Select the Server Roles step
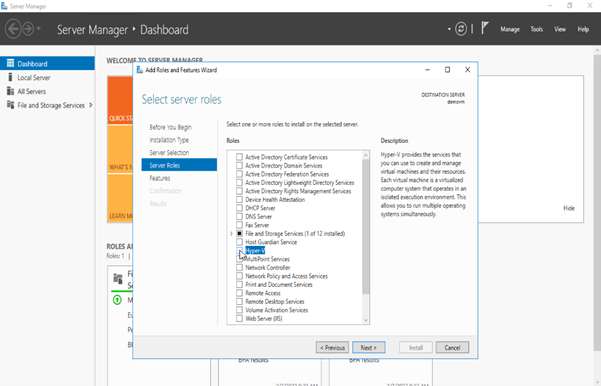601x386 pixels. (179, 165)
